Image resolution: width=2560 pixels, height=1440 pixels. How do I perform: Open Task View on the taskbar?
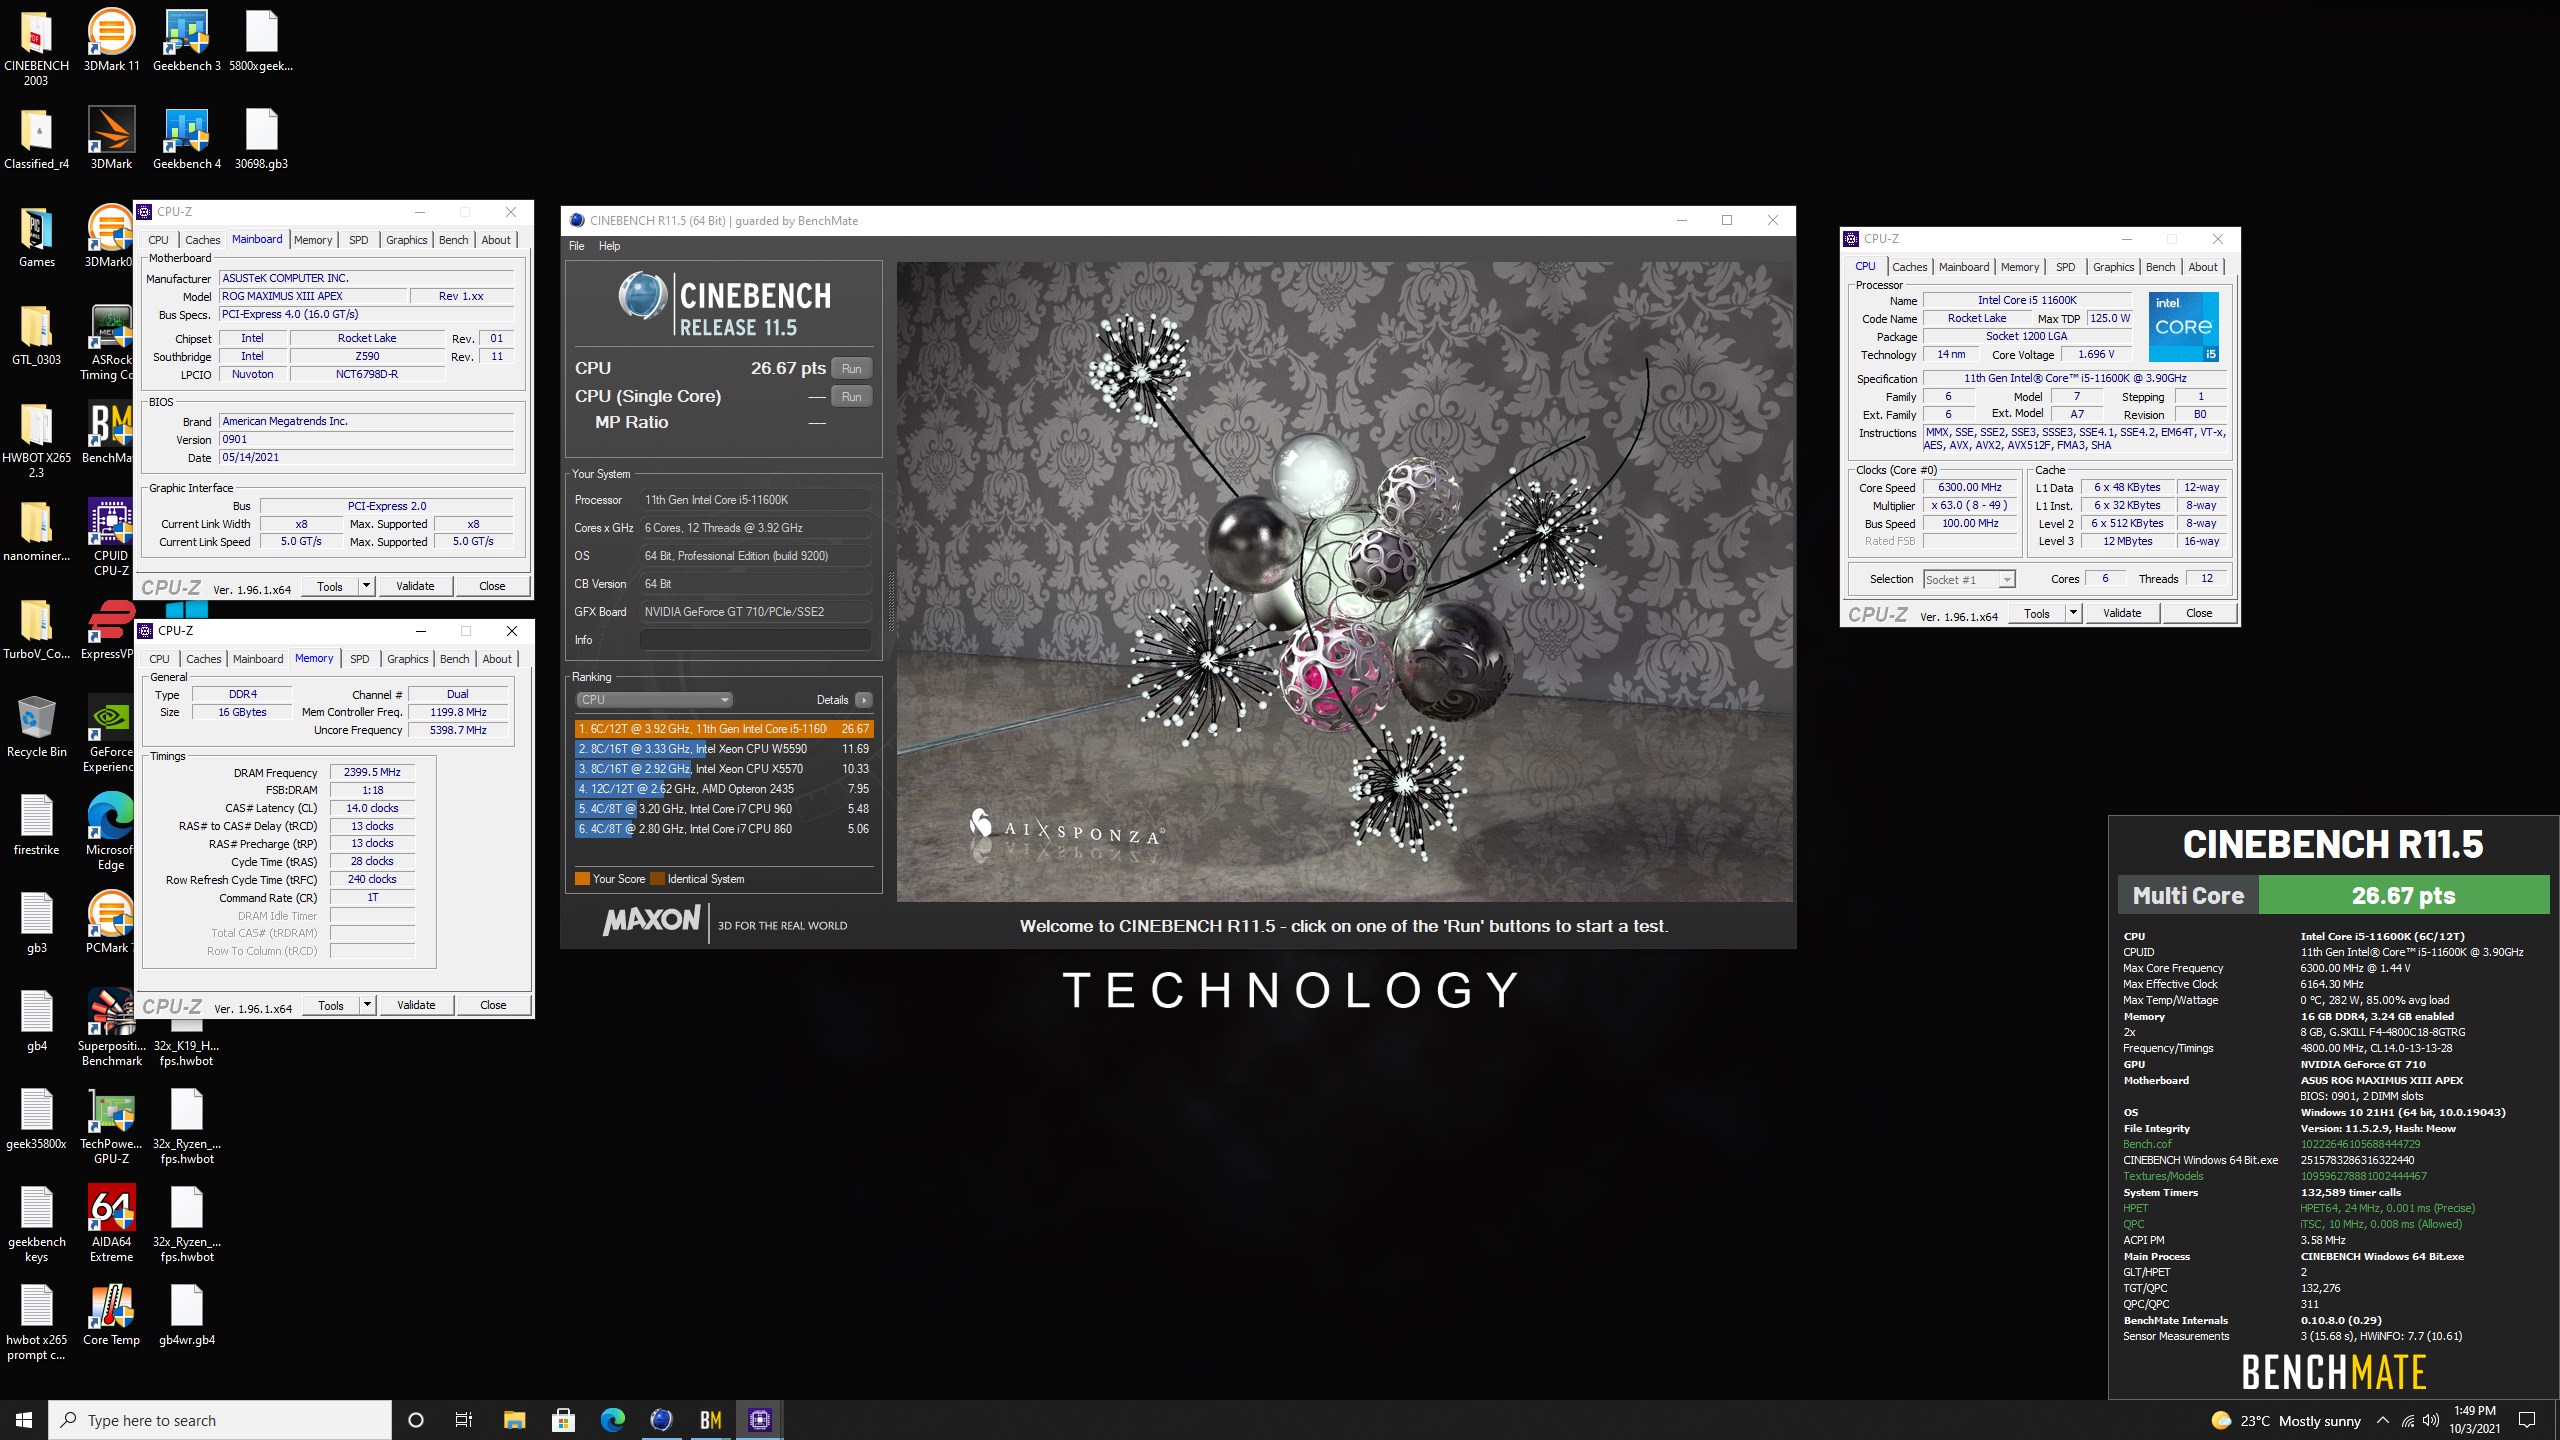[x=464, y=1419]
